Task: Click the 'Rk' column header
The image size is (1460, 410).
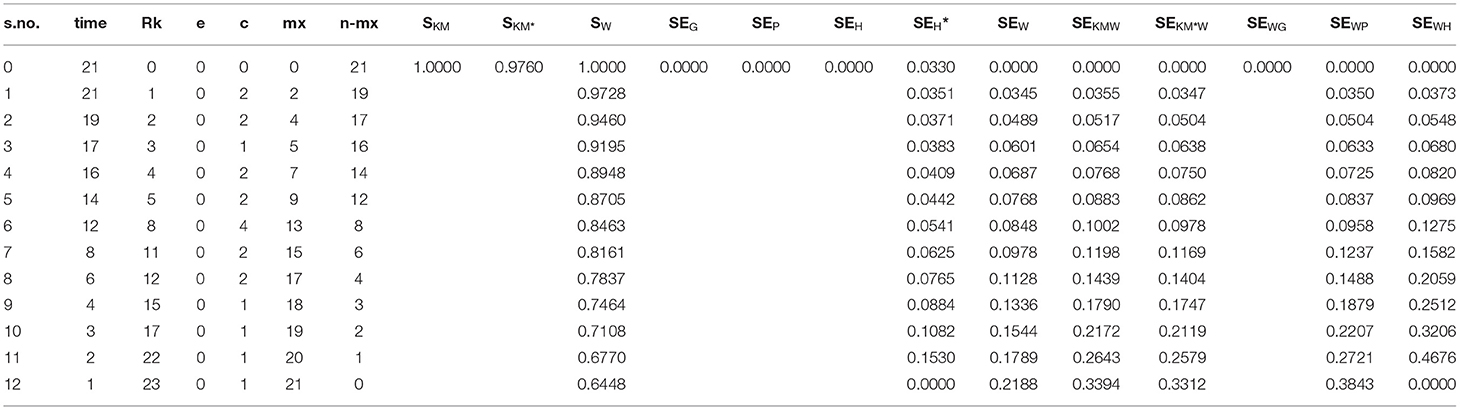Action: click(150, 22)
